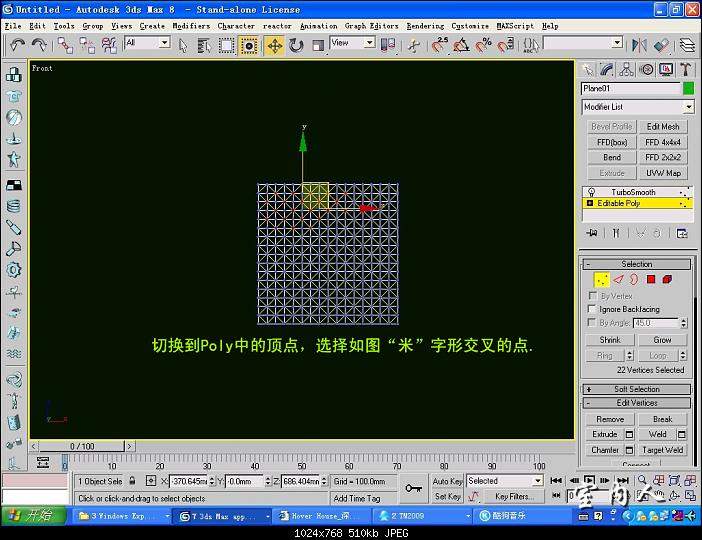The image size is (702, 540).
Task: Toggle Absolute/Offset transform type-in mode
Action: click(151, 481)
